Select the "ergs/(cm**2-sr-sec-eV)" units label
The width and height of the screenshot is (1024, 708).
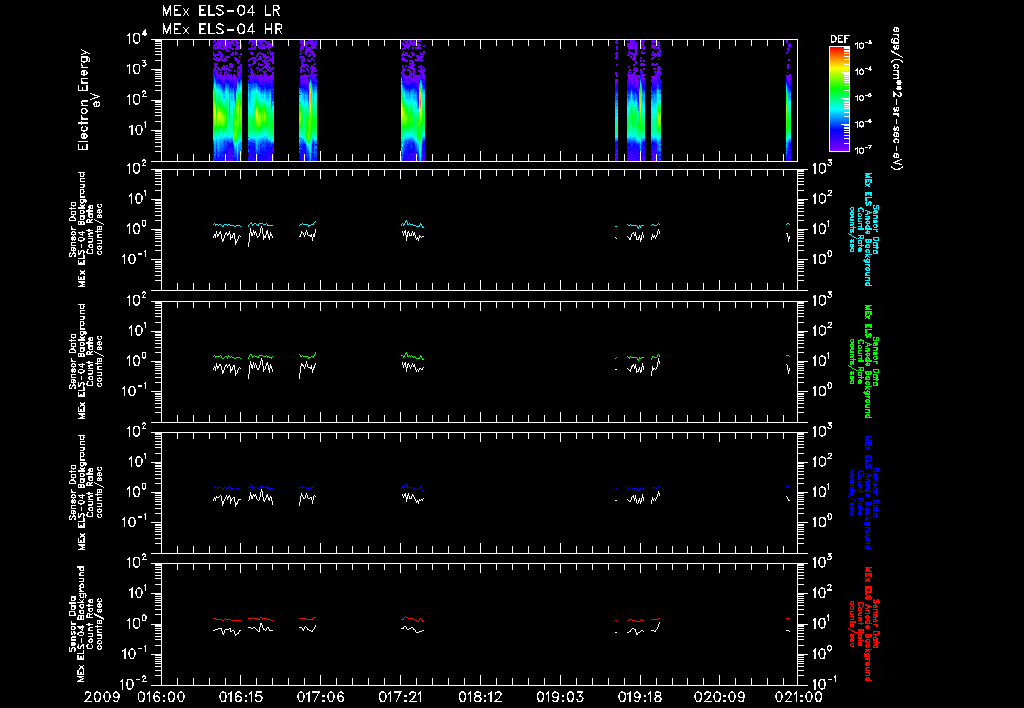(x=896, y=99)
